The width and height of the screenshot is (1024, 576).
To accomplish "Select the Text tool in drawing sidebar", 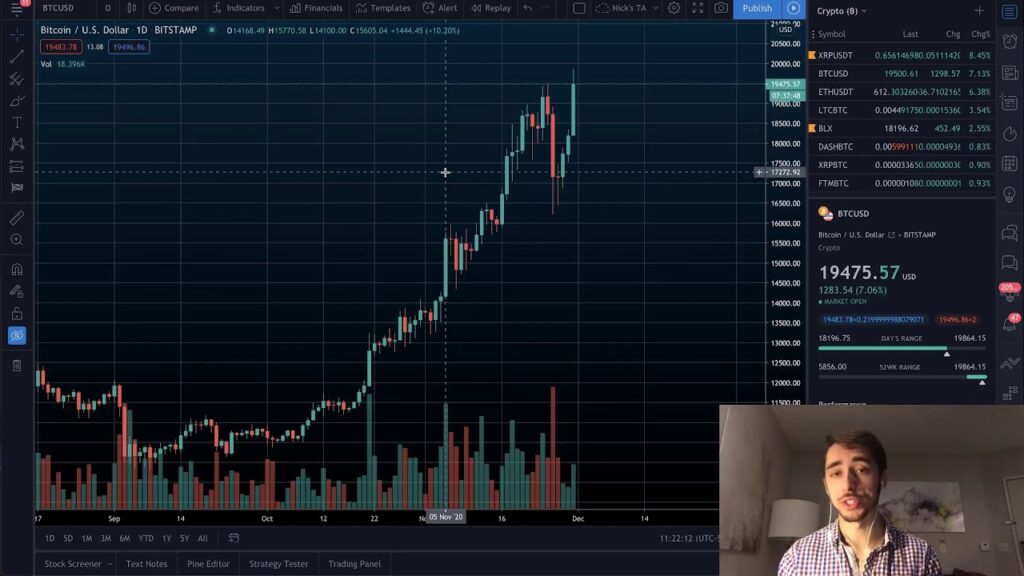I will [16, 122].
